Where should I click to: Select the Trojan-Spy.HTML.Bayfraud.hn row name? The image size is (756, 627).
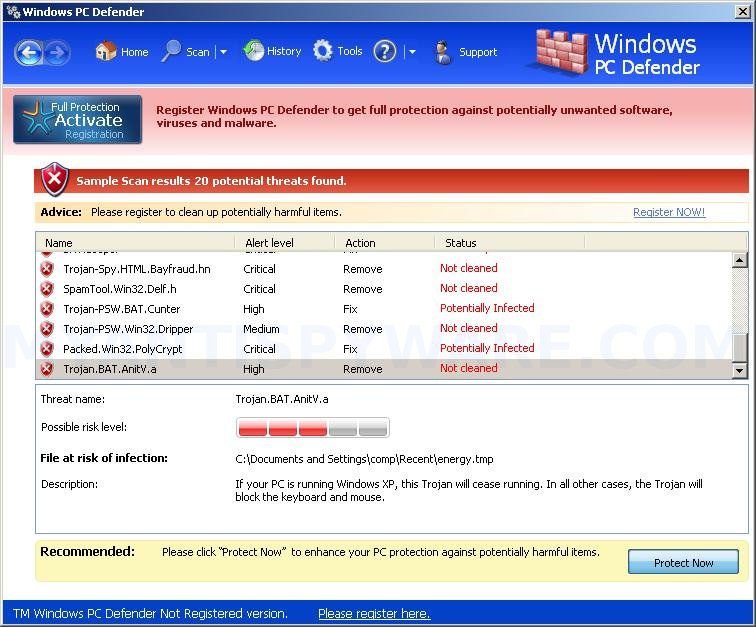137,269
